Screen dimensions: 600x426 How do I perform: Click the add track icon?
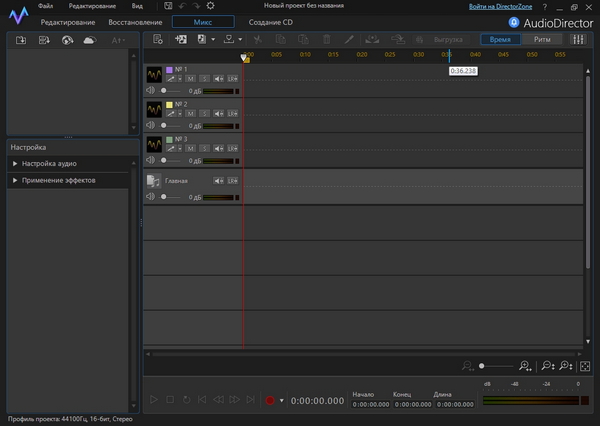(181, 39)
